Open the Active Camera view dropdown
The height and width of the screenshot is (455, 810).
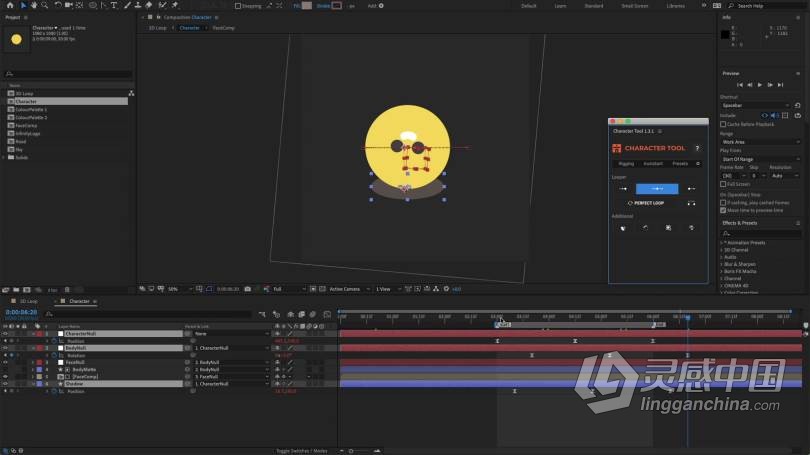[348, 289]
